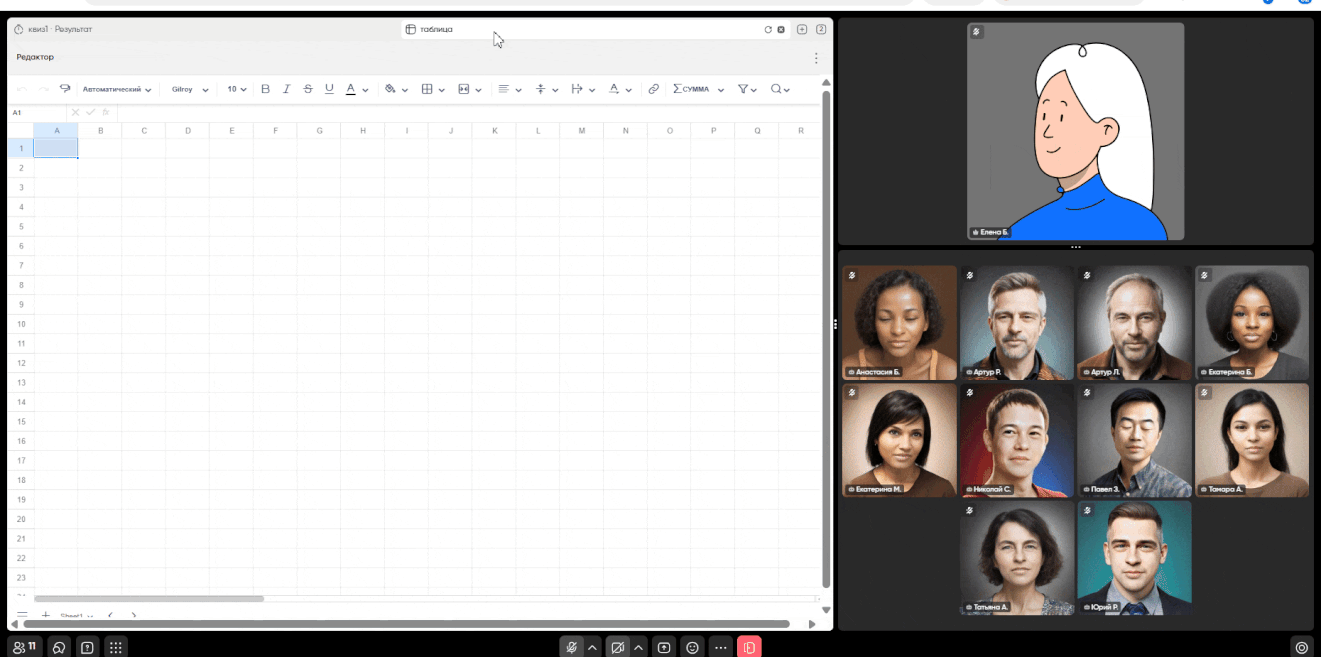Open the Gilroy font family dropdown
1321x657 pixels.
(x=190, y=89)
